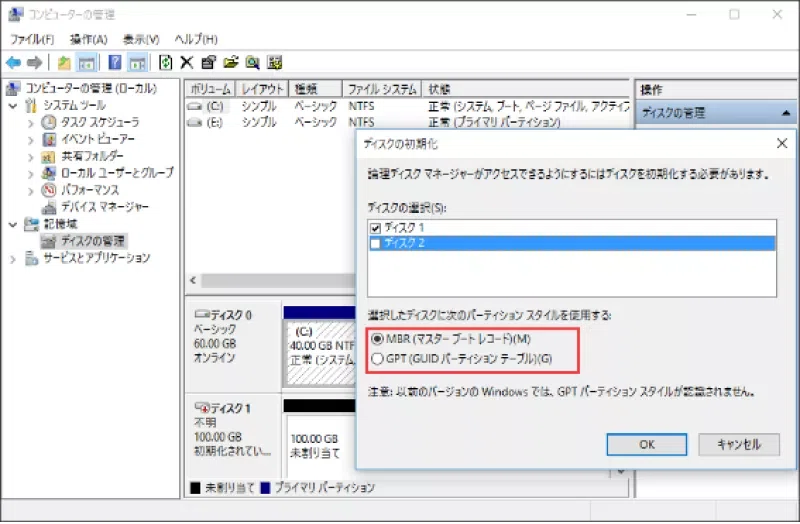This screenshot has height=524, width=800.
Task: Select the GPT (GUID パーティション テーブル) radio button
Action: click(x=378, y=359)
